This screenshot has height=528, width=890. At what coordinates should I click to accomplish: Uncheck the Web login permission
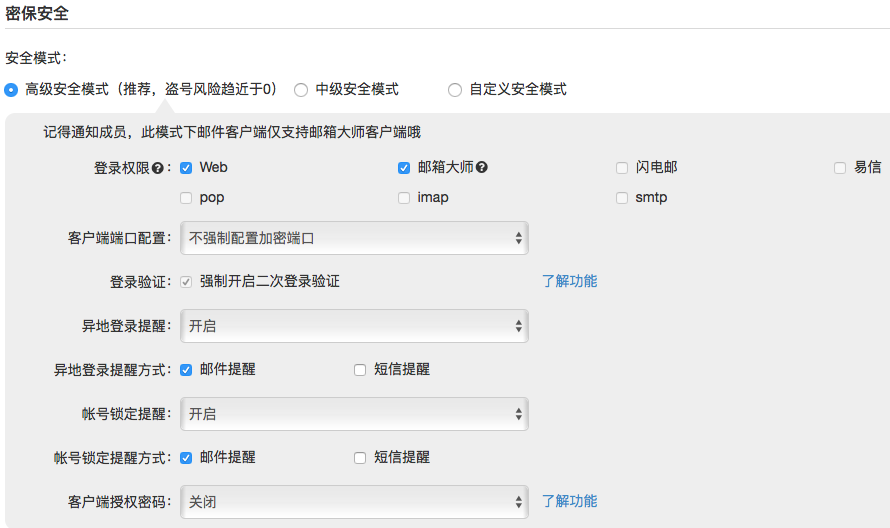click(186, 168)
